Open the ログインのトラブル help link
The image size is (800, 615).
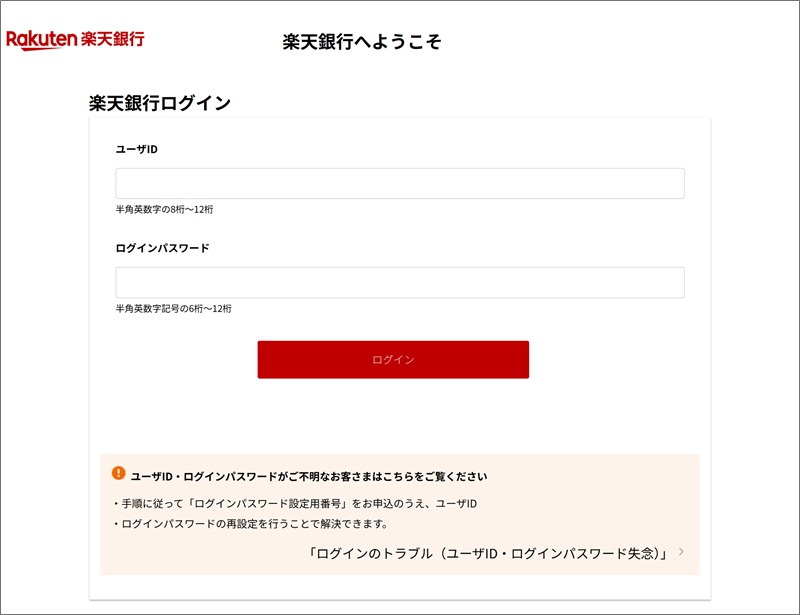pos(488,554)
